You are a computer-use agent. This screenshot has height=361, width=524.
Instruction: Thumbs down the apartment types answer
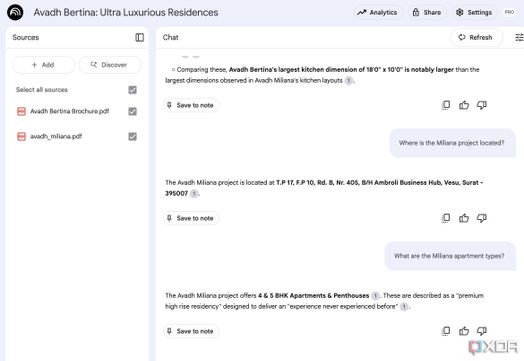click(x=482, y=331)
